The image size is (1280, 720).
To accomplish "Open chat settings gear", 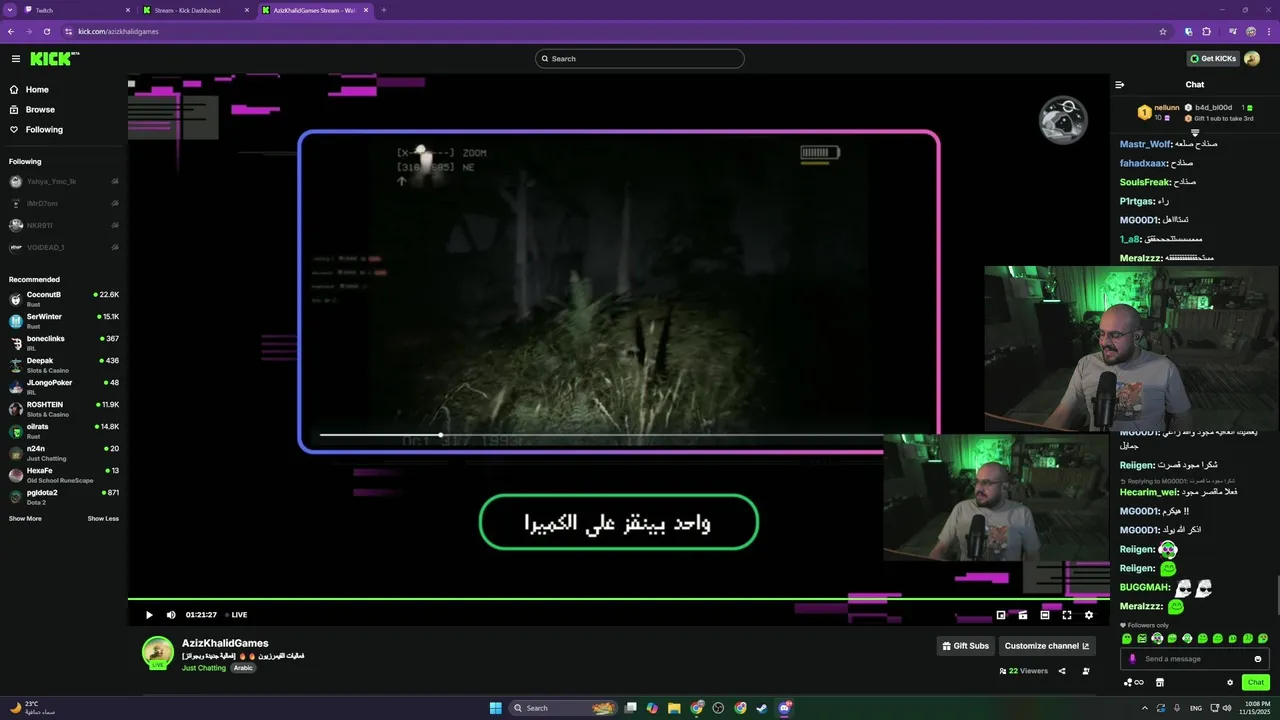I will pyautogui.click(x=1230, y=683).
